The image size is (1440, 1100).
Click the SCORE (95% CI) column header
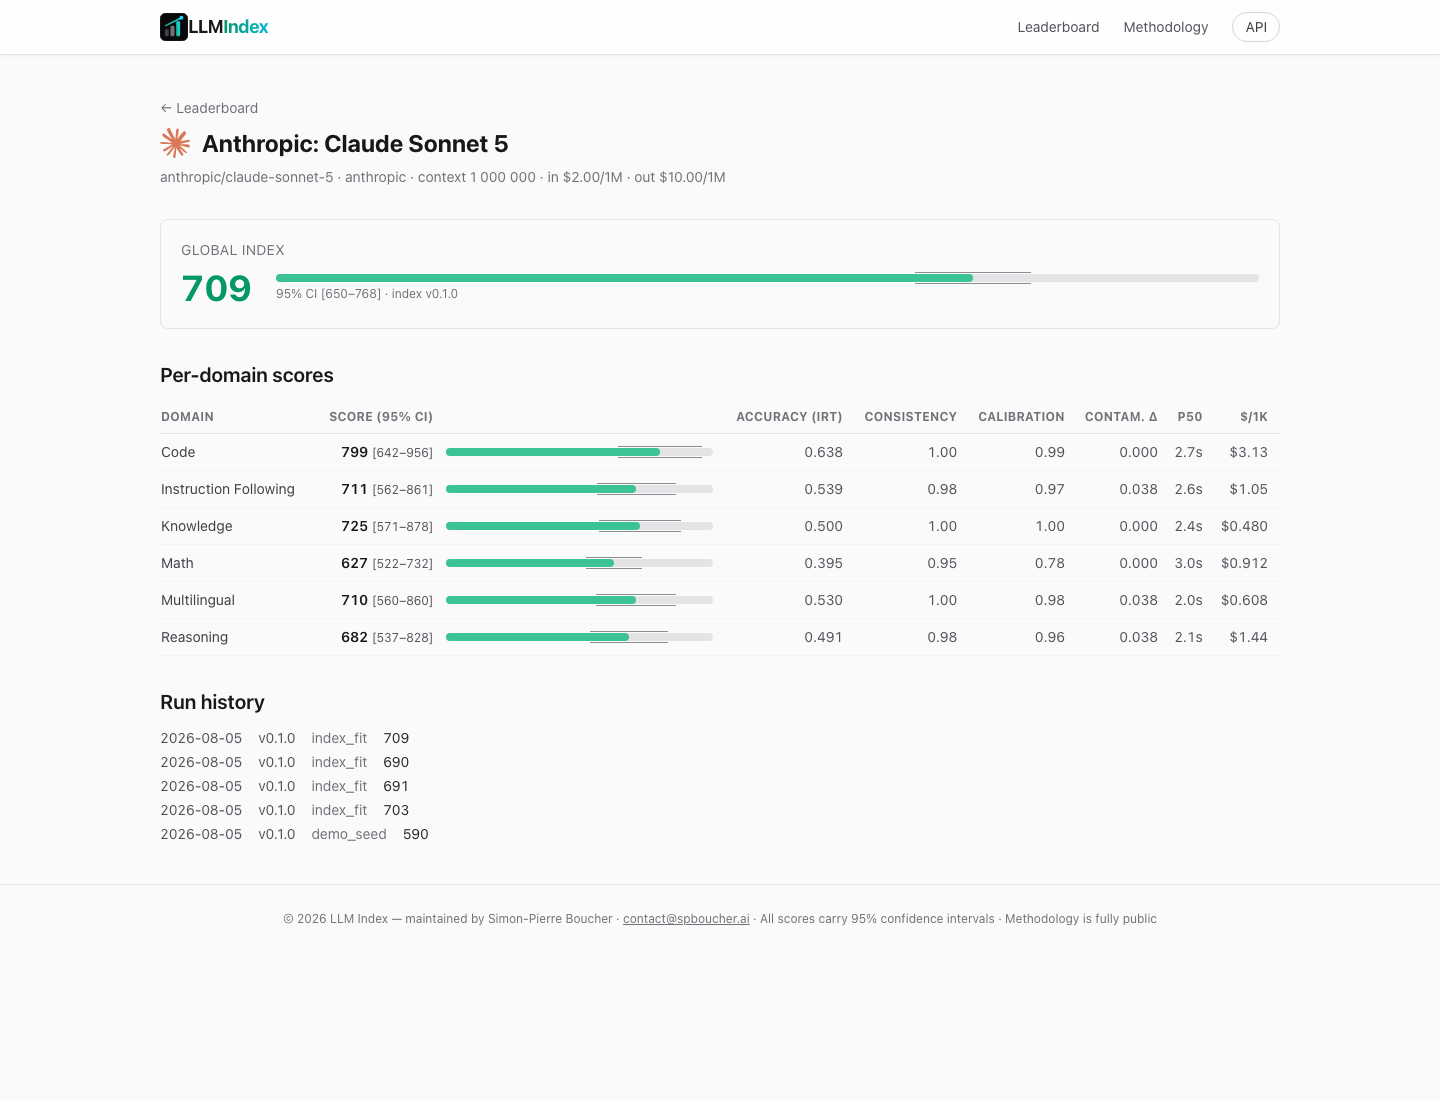tap(381, 417)
